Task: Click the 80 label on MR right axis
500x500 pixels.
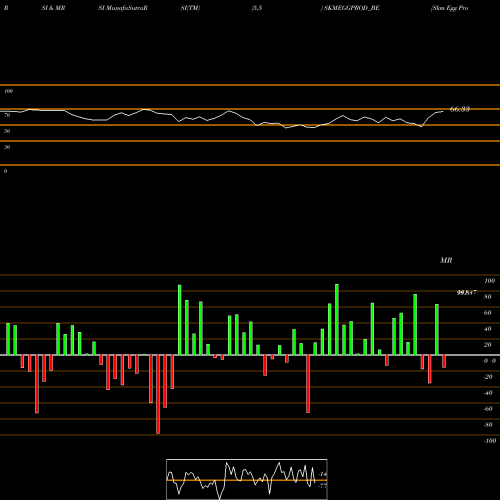Action: [x=488, y=297]
